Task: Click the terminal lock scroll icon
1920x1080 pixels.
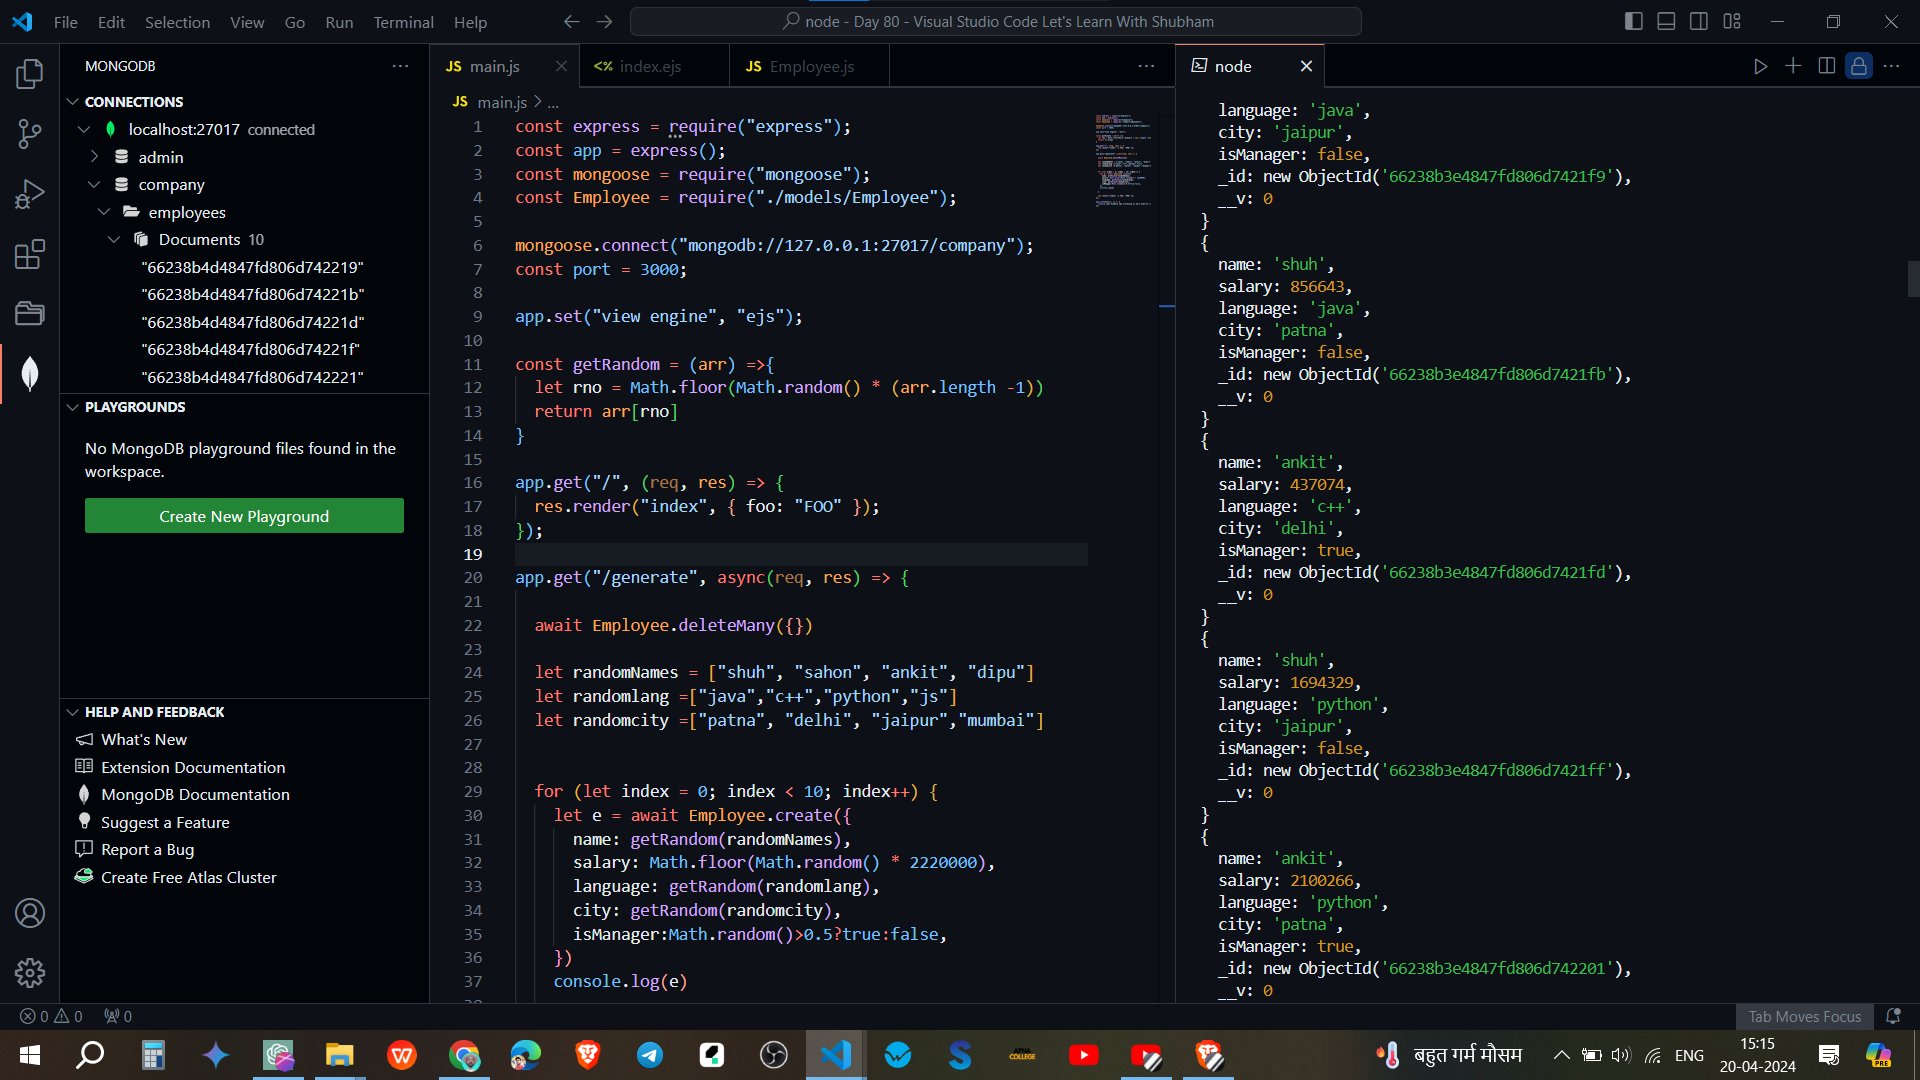Action: [x=1858, y=66]
